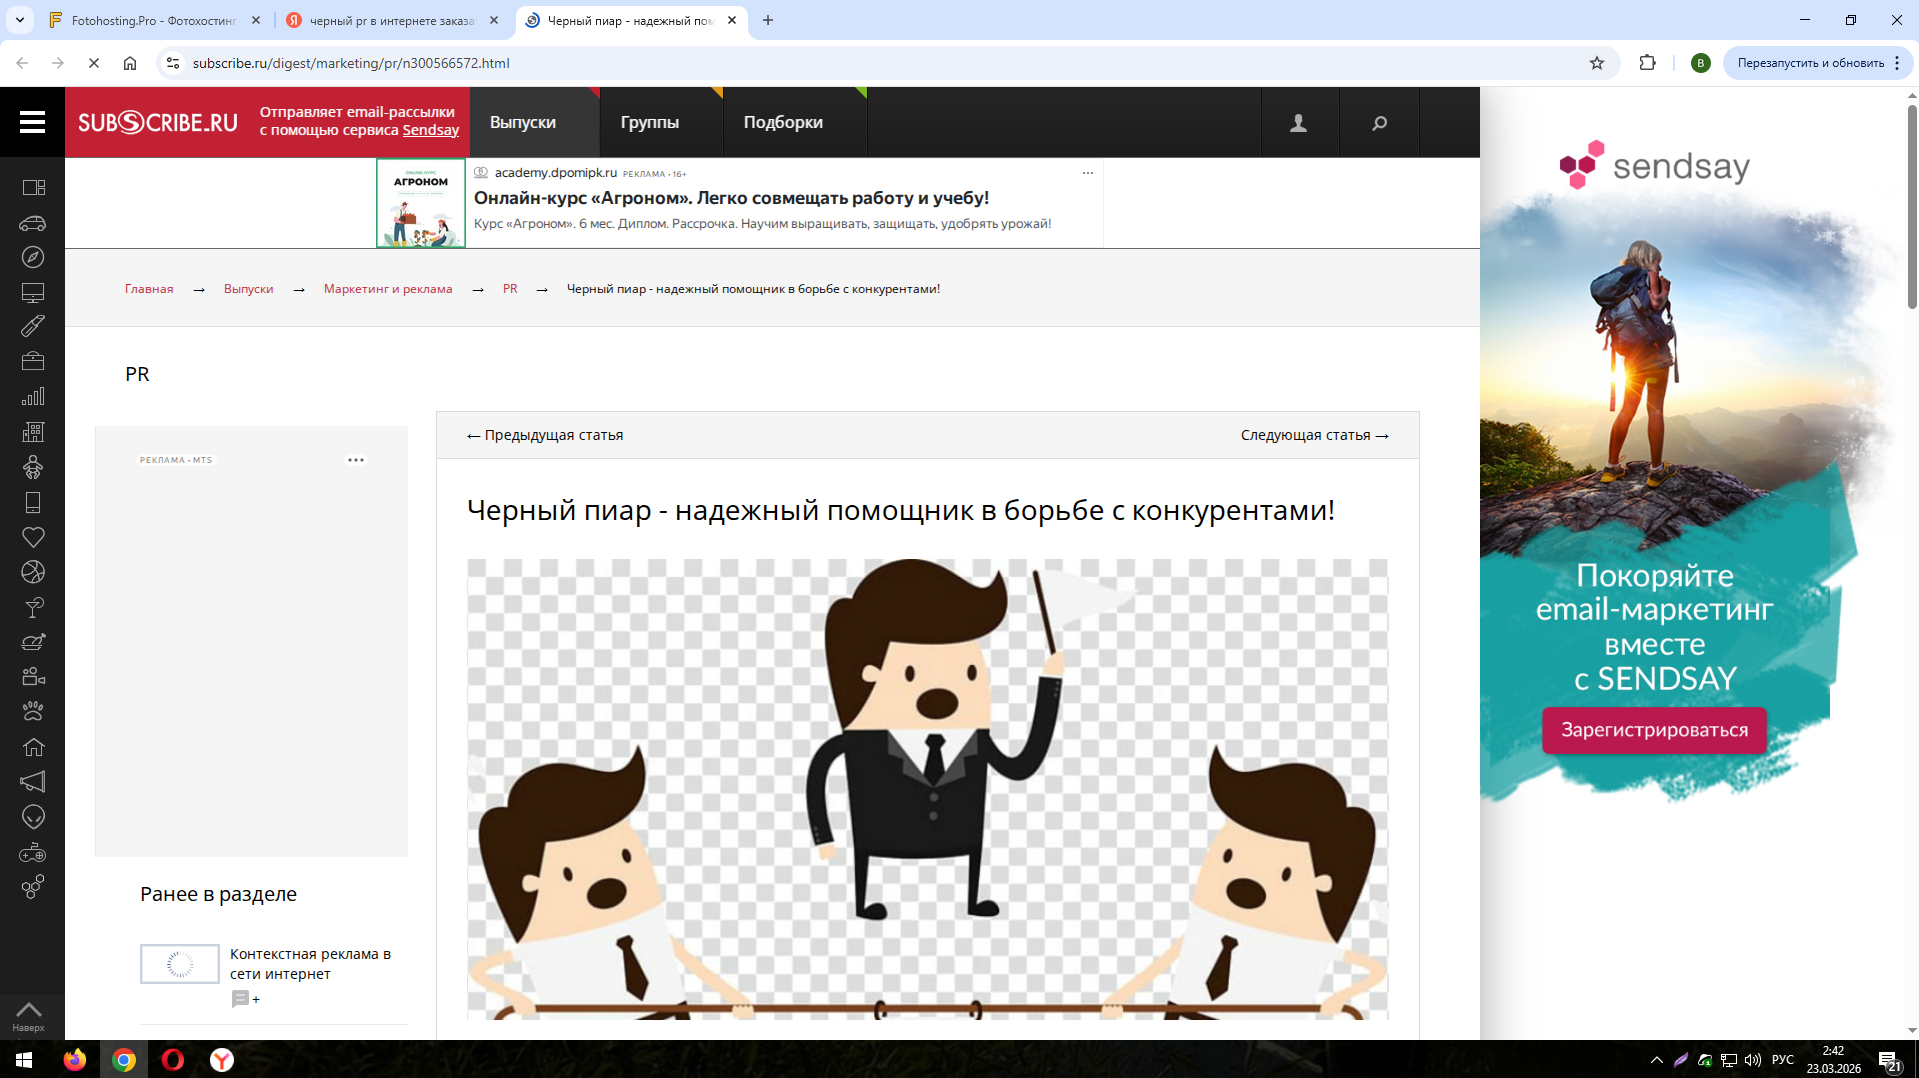Open the gamepad category sidebar icon
Screen dimensions: 1919x1078
click(x=33, y=853)
